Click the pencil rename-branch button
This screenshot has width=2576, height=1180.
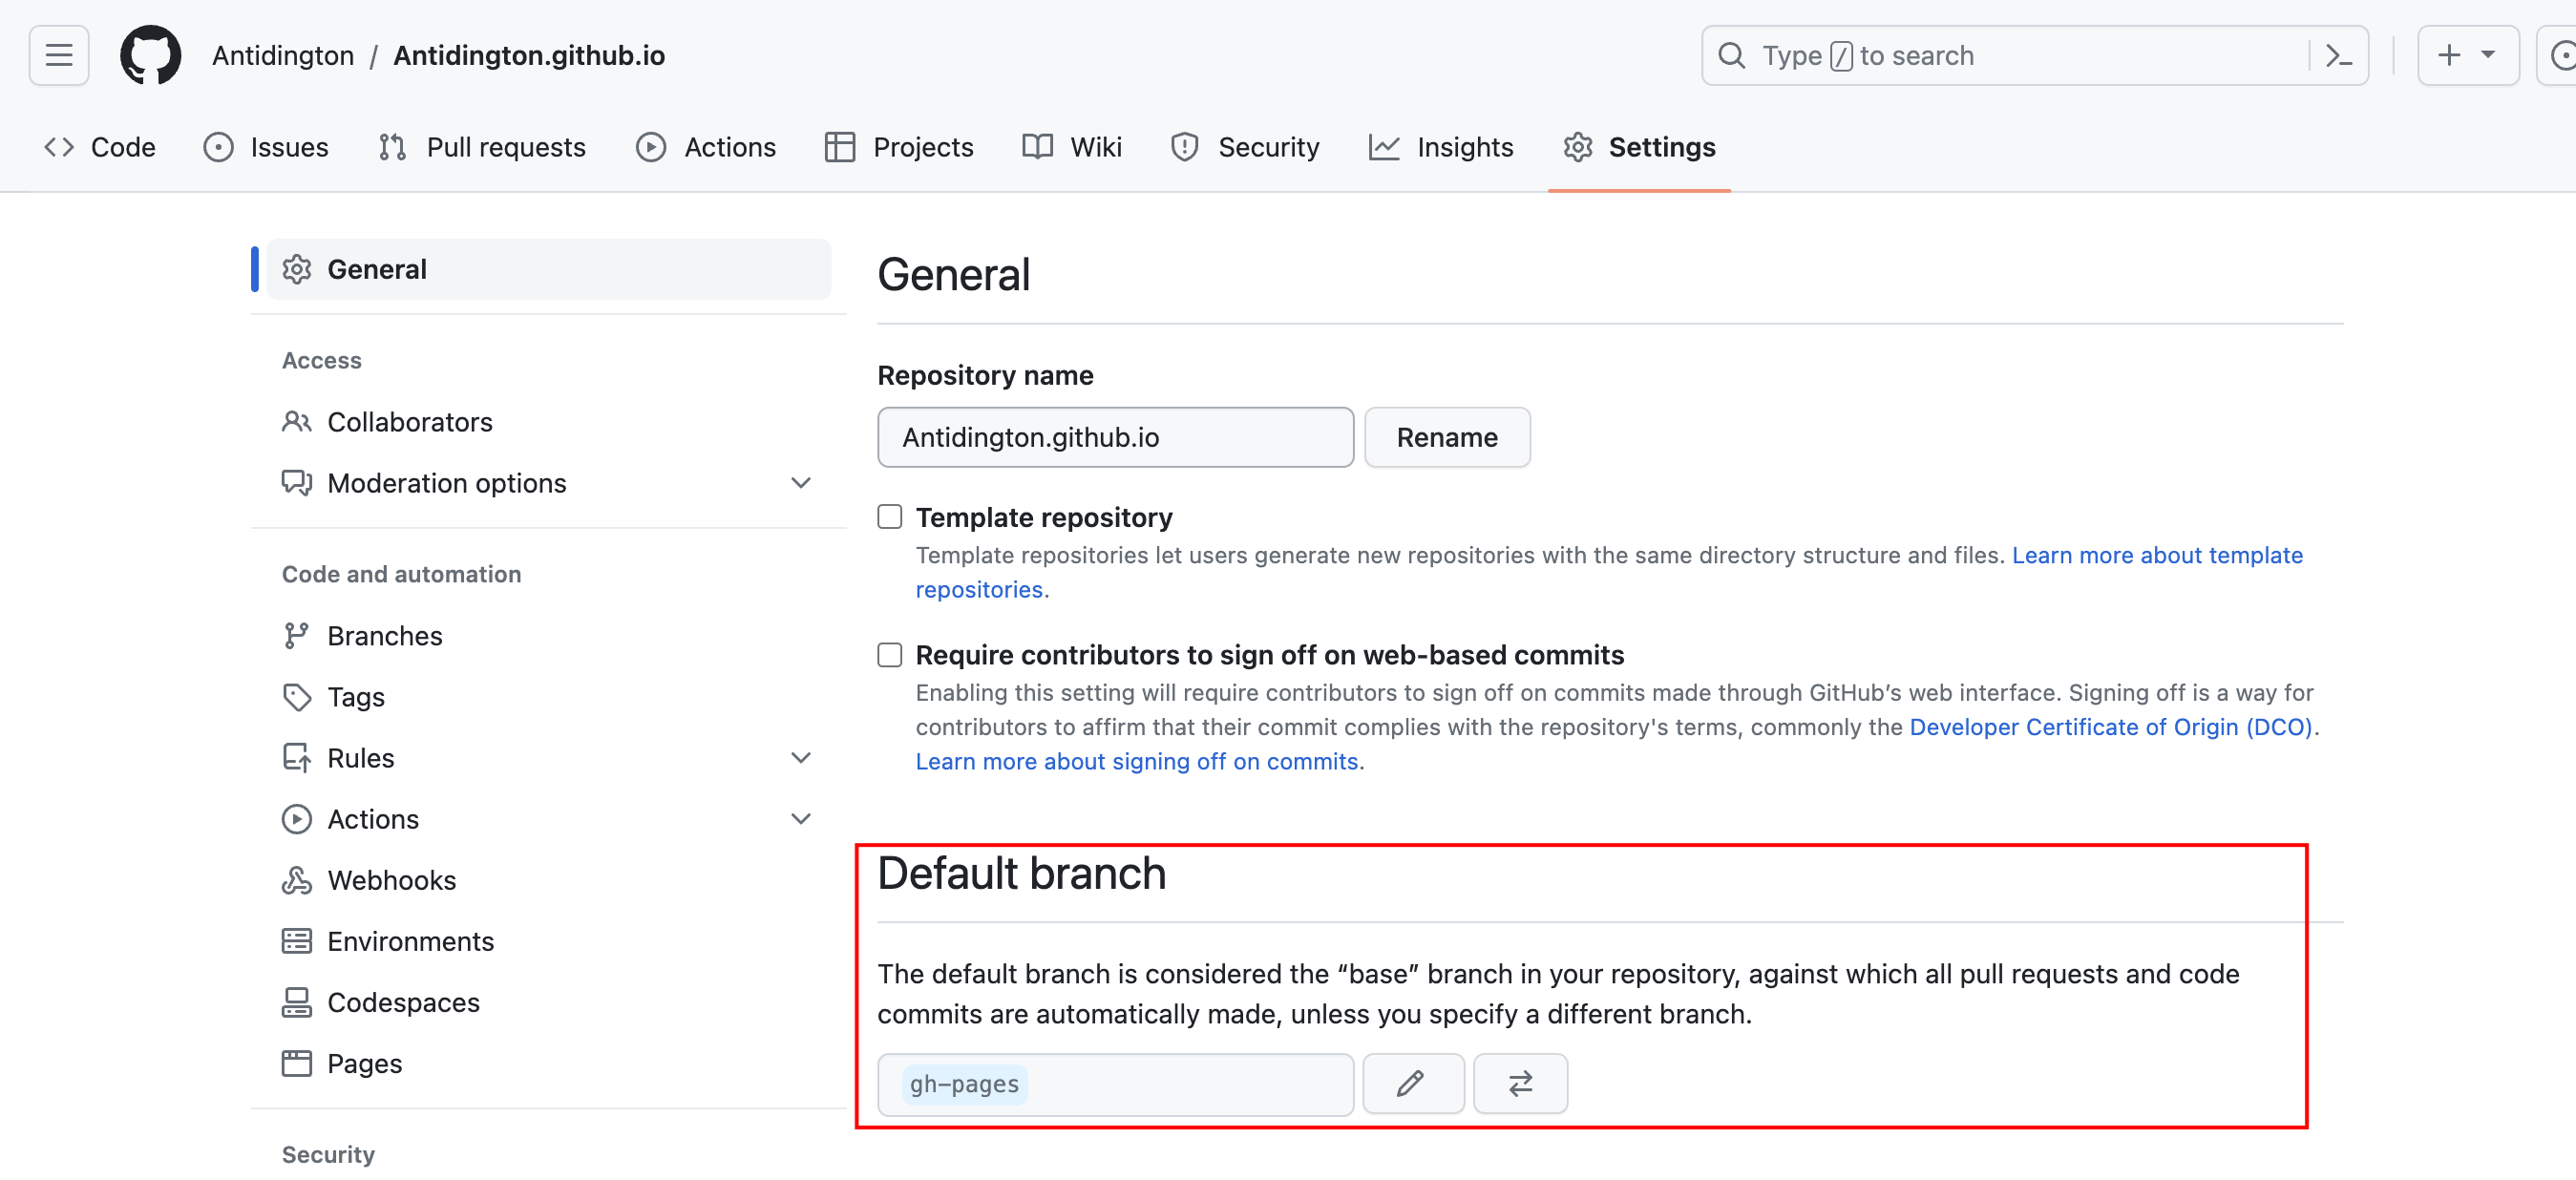pyautogui.click(x=1412, y=1084)
